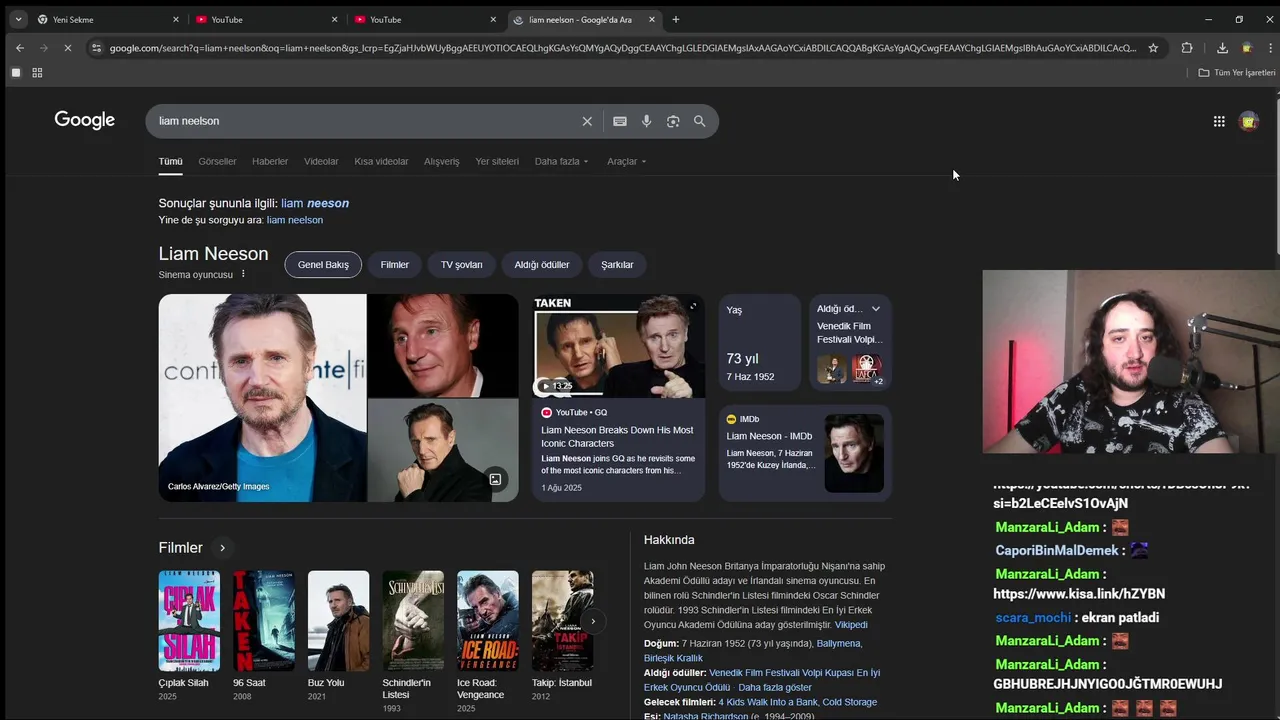This screenshot has height=720, width=1280.
Task: Switch to the Yer siteleri tab
Action: [x=497, y=161]
